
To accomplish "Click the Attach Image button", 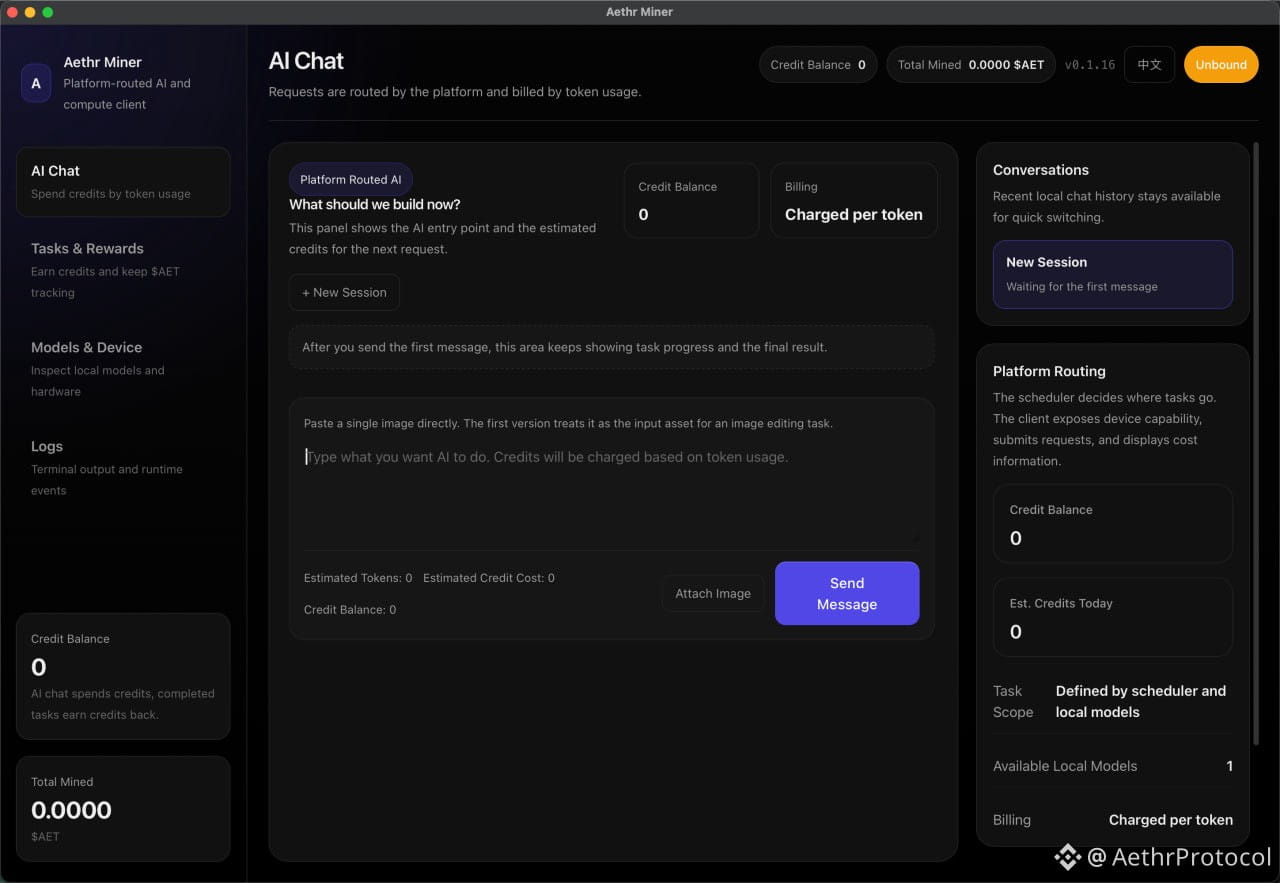I will point(713,593).
